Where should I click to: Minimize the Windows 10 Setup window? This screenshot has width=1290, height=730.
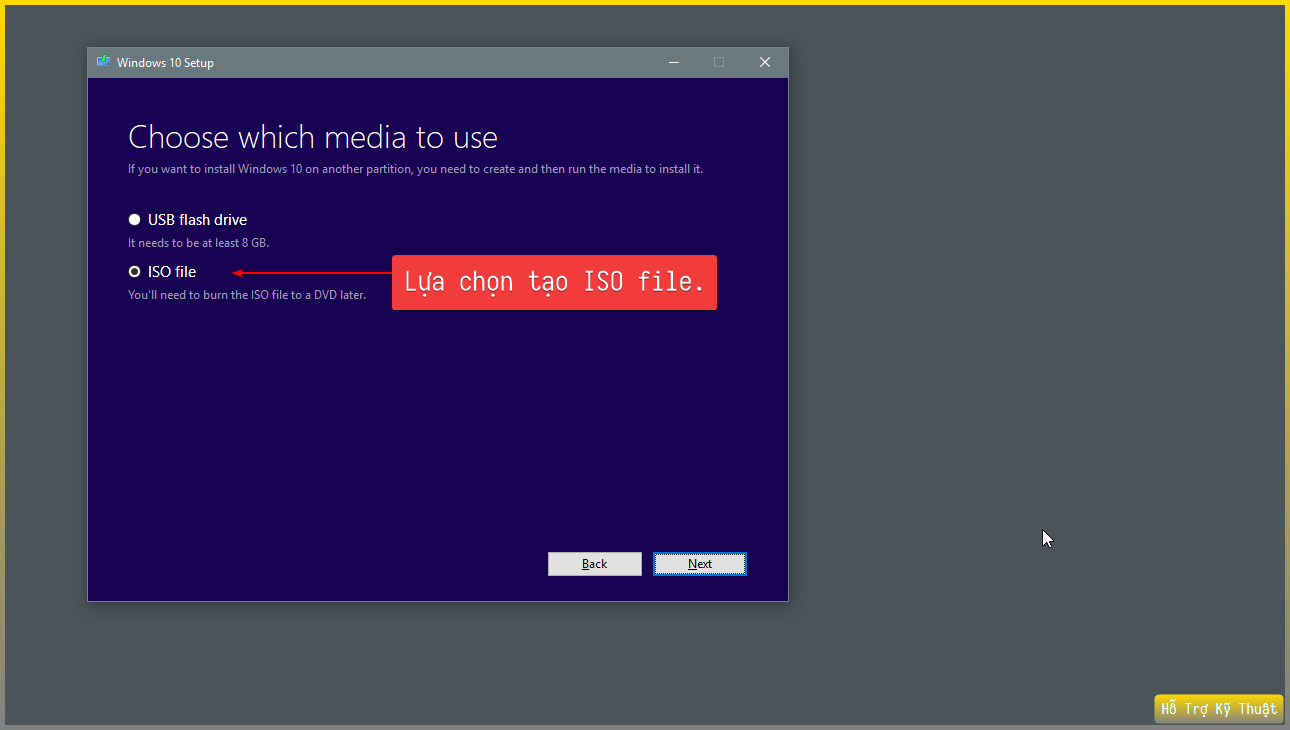(674, 62)
